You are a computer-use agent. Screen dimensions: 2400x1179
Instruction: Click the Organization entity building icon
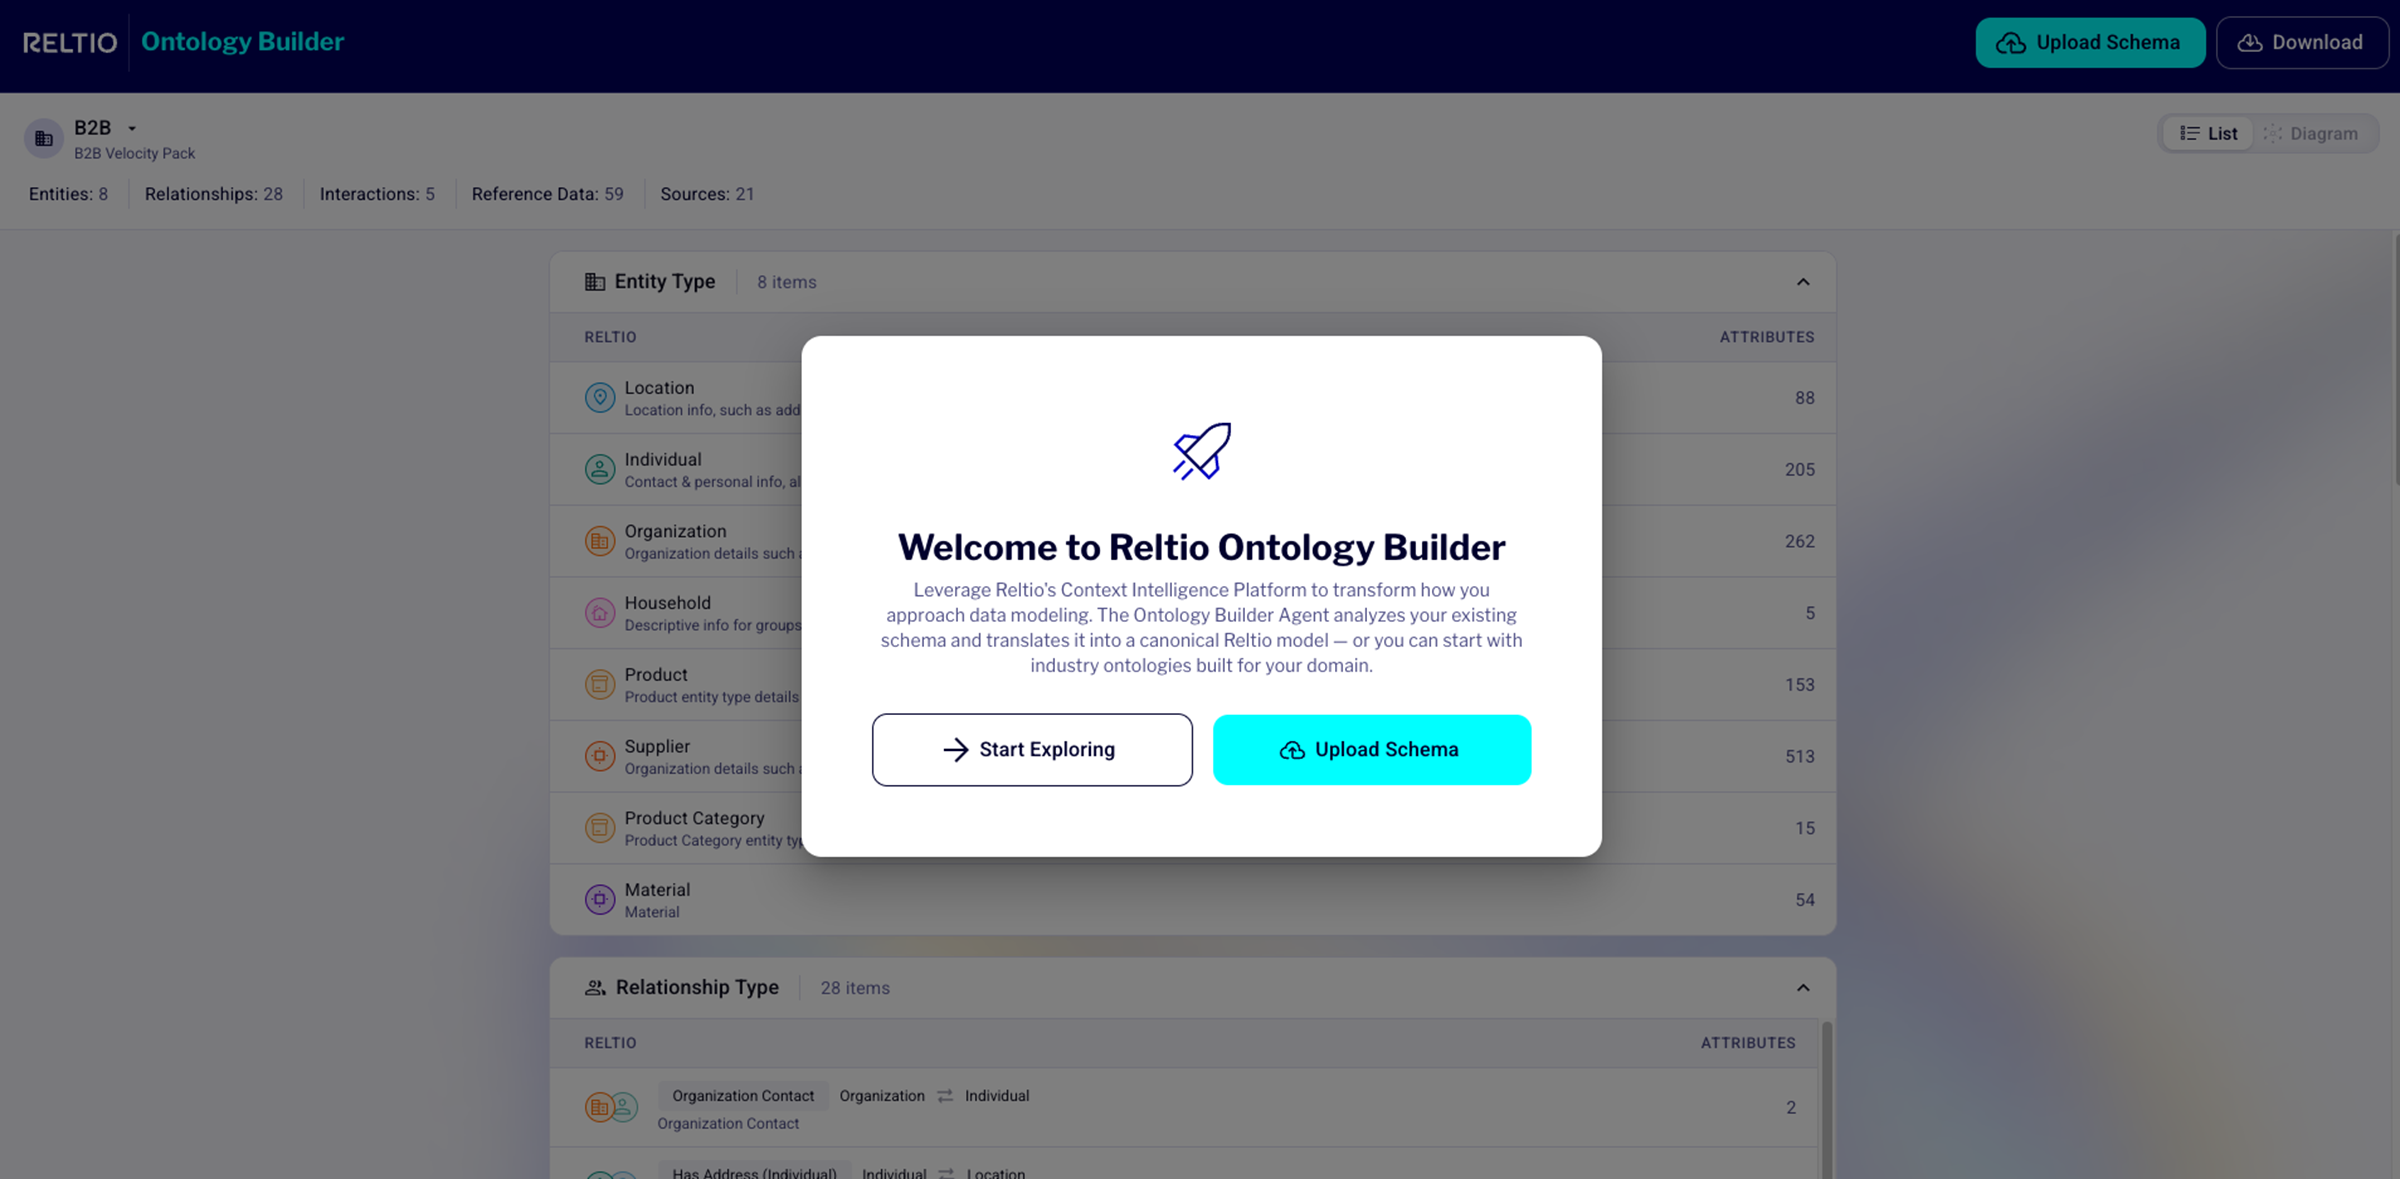(x=600, y=541)
